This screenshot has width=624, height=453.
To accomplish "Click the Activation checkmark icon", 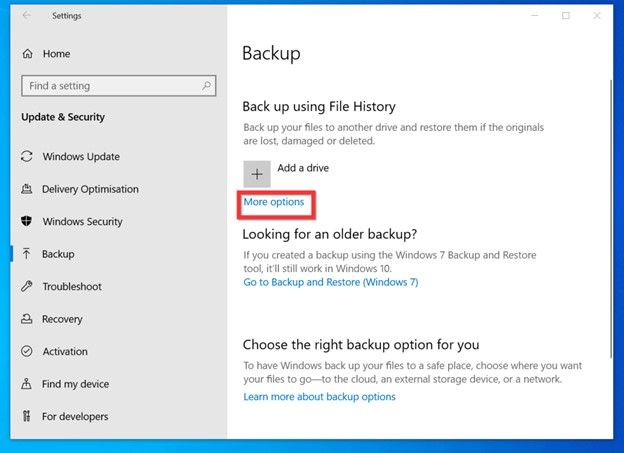I will click(27, 352).
